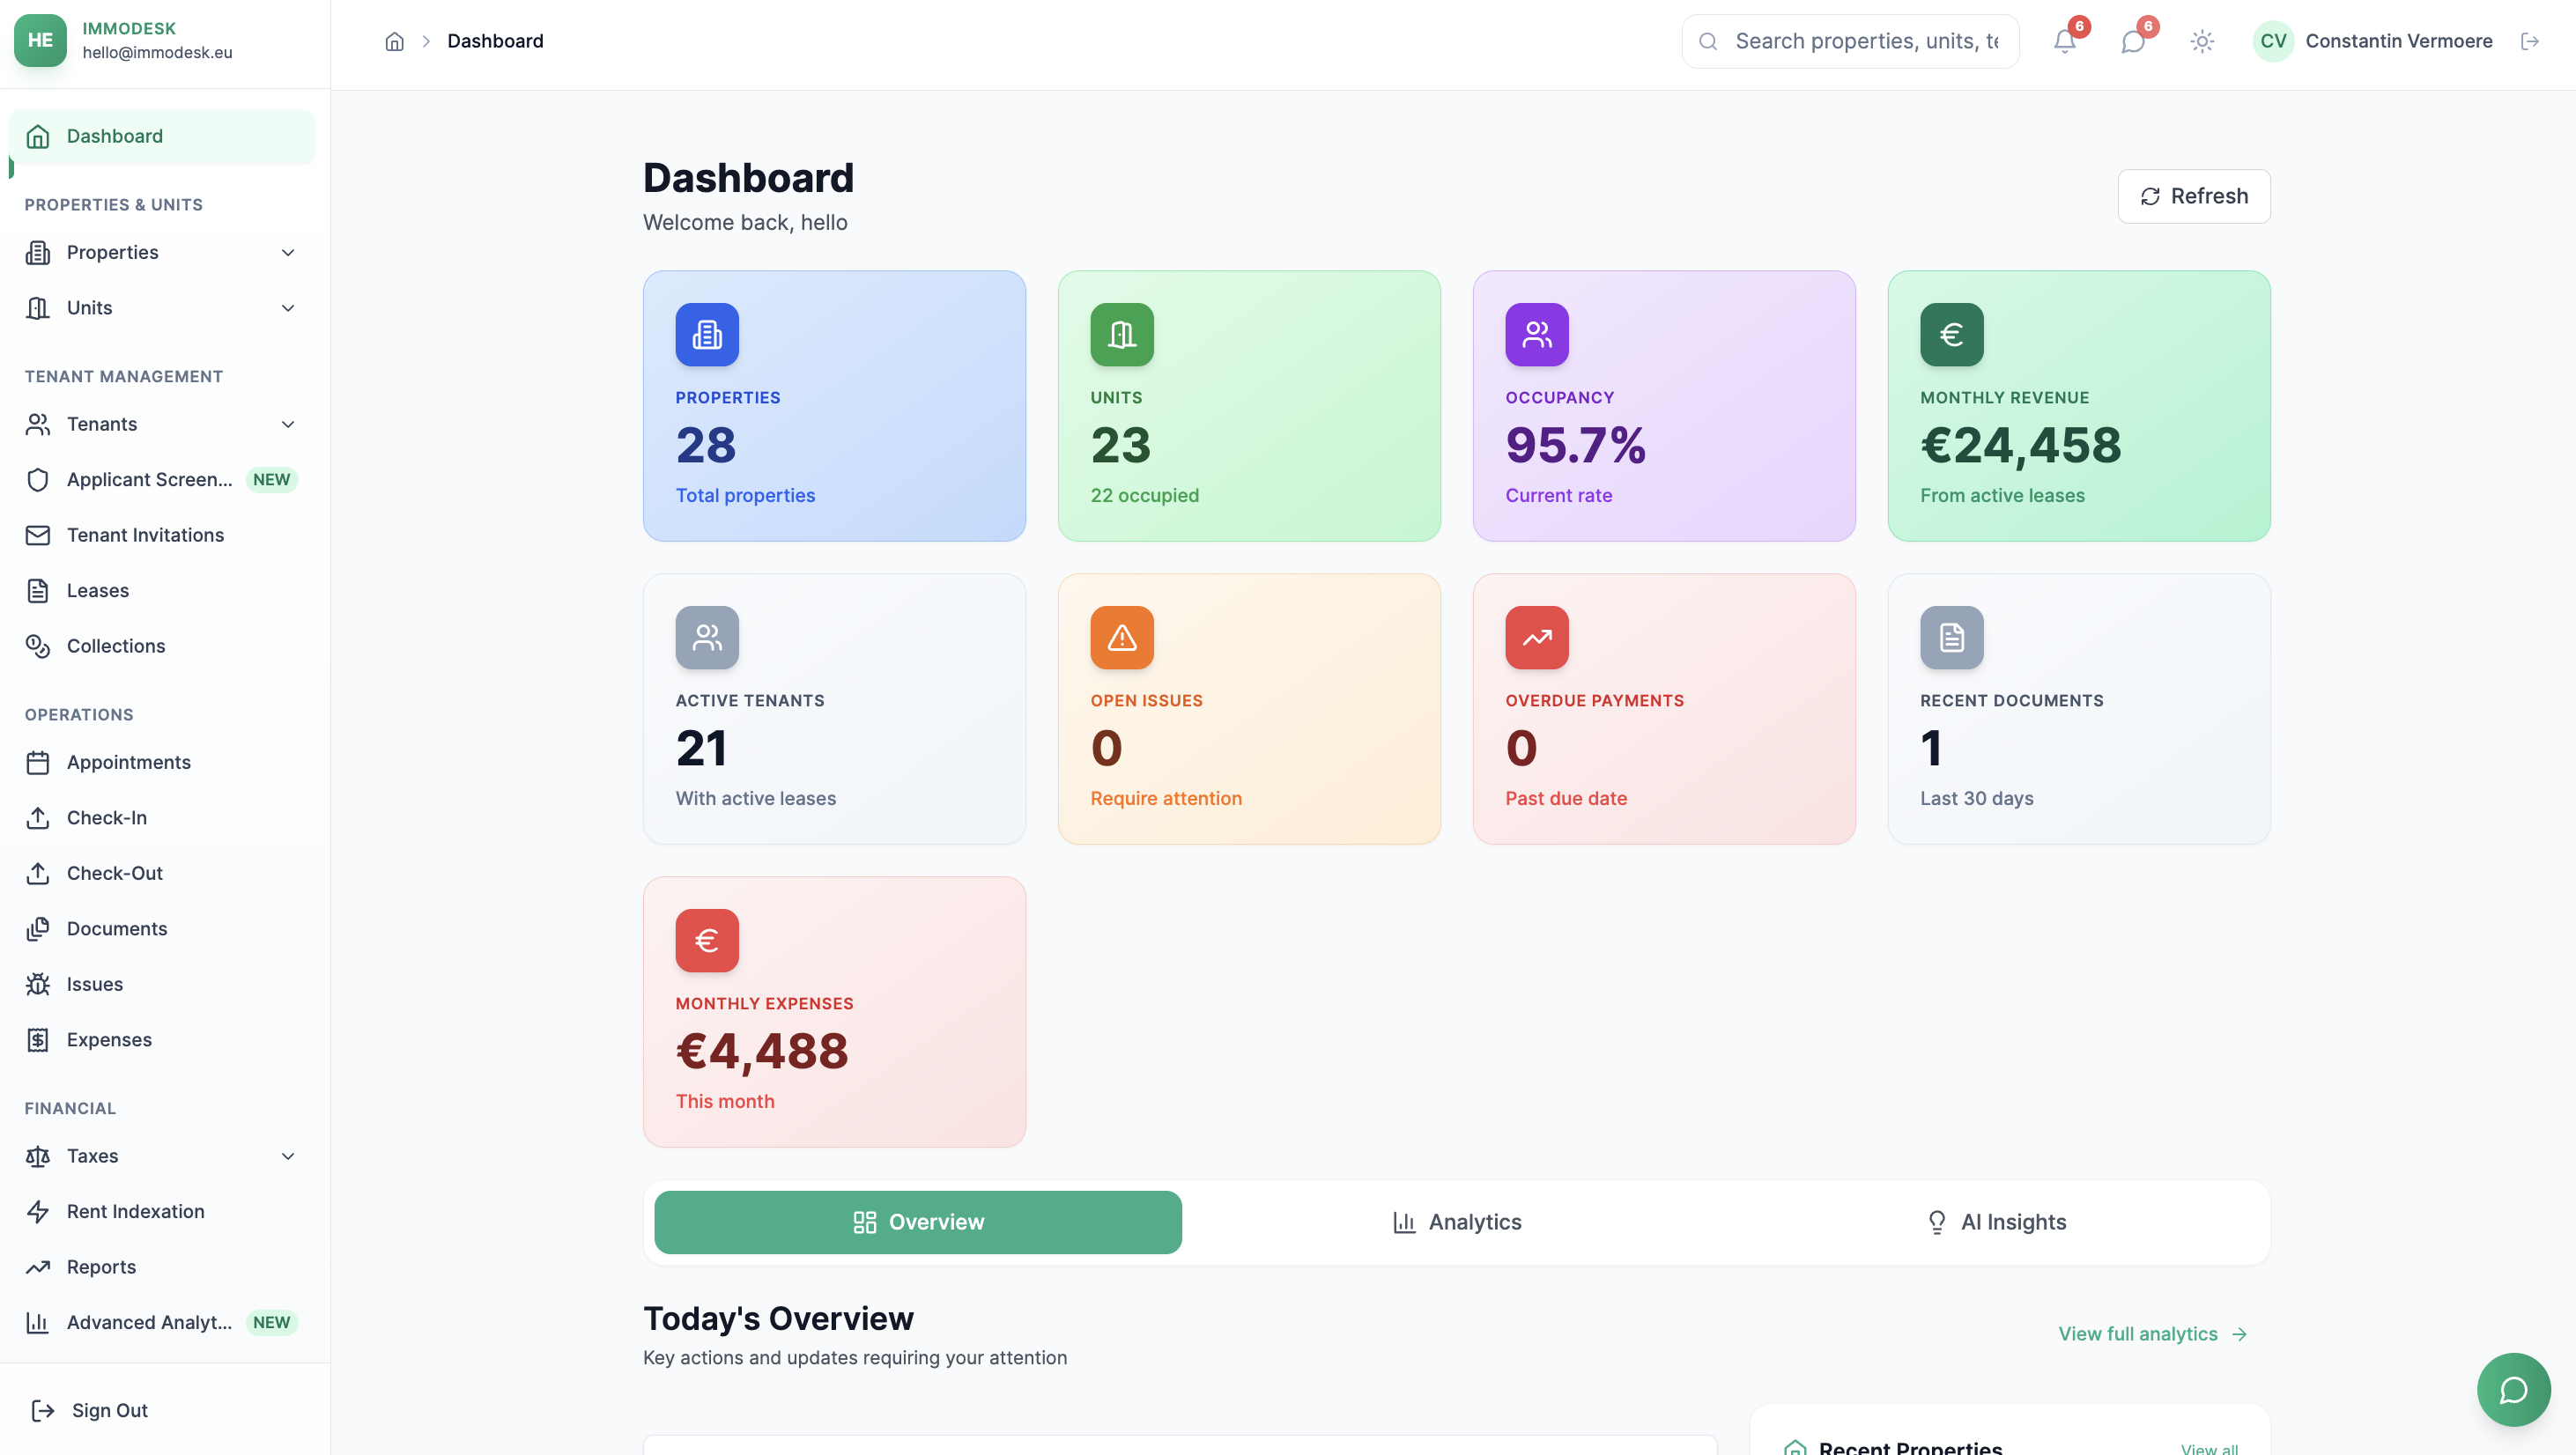This screenshot has width=2576, height=1455.
Task: Click the Refresh button
Action: point(2193,196)
